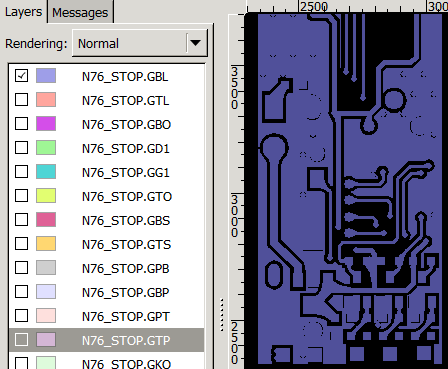Click the blue N76_STOP.GBL color swatch

pyautogui.click(x=46, y=76)
